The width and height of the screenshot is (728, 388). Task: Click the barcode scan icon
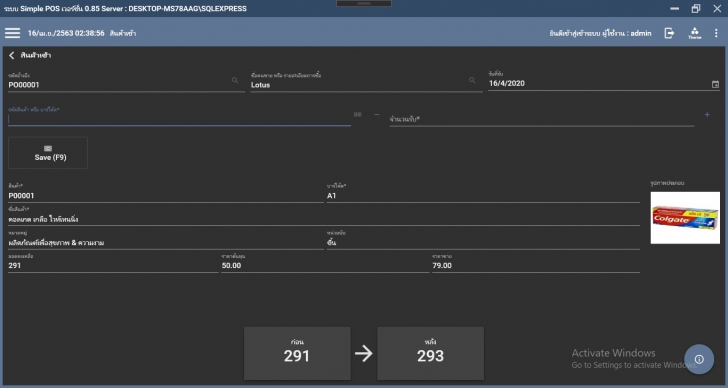click(x=358, y=114)
